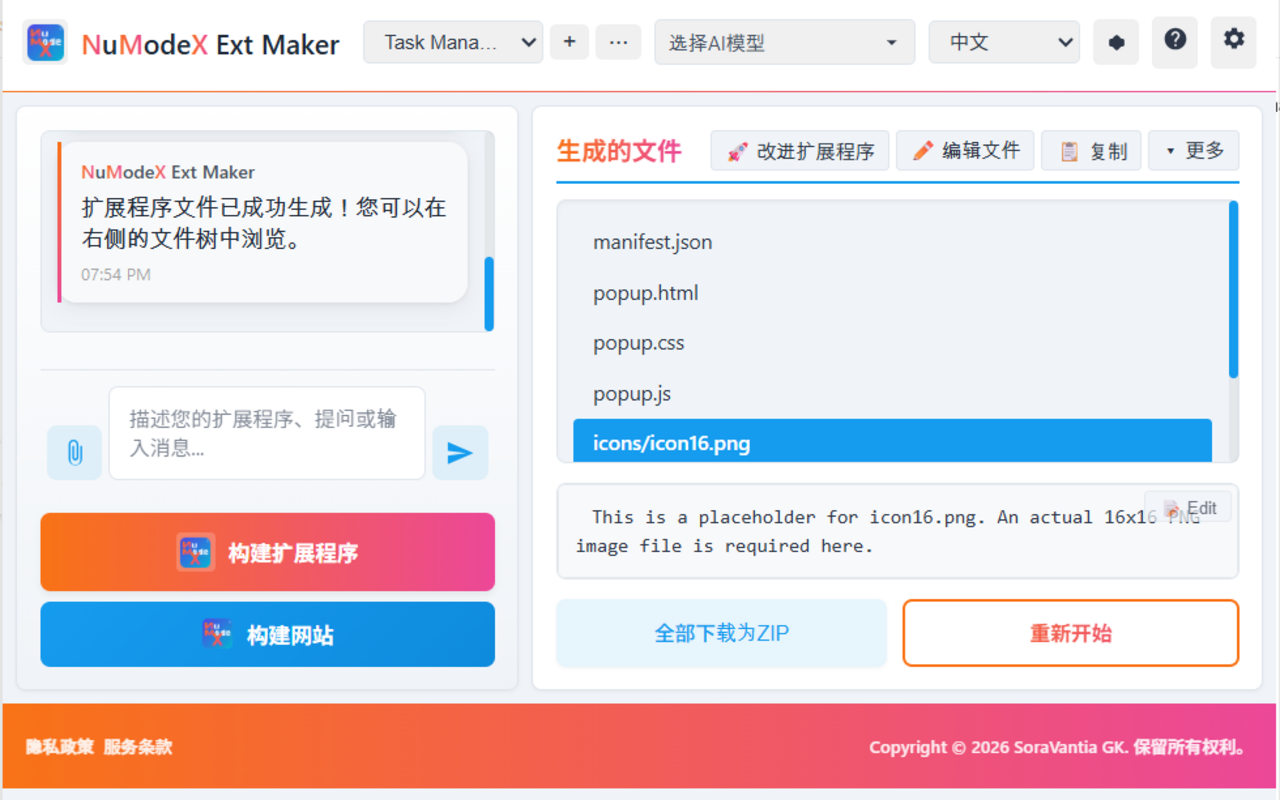
Task: Click the plugin diamond icon in the toolbar
Action: click(x=1115, y=42)
